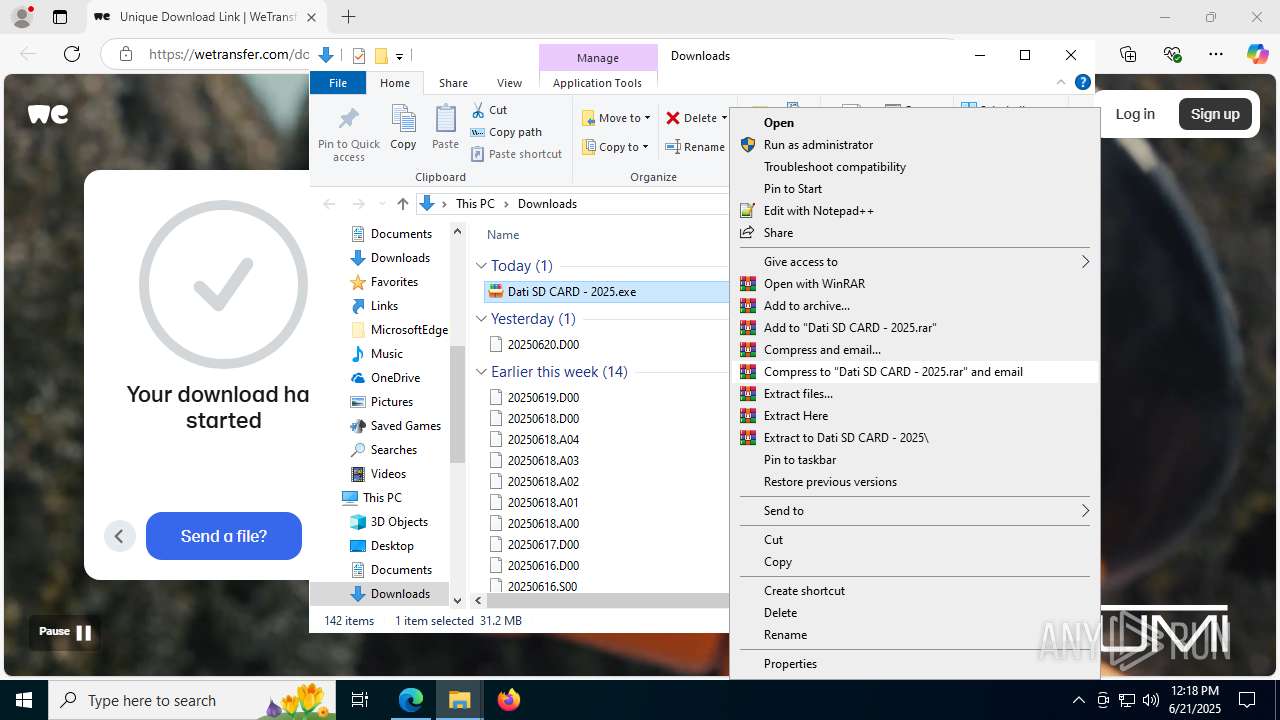The width and height of the screenshot is (1280, 720).
Task: Open Windows Start menu
Action: point(24,700)
